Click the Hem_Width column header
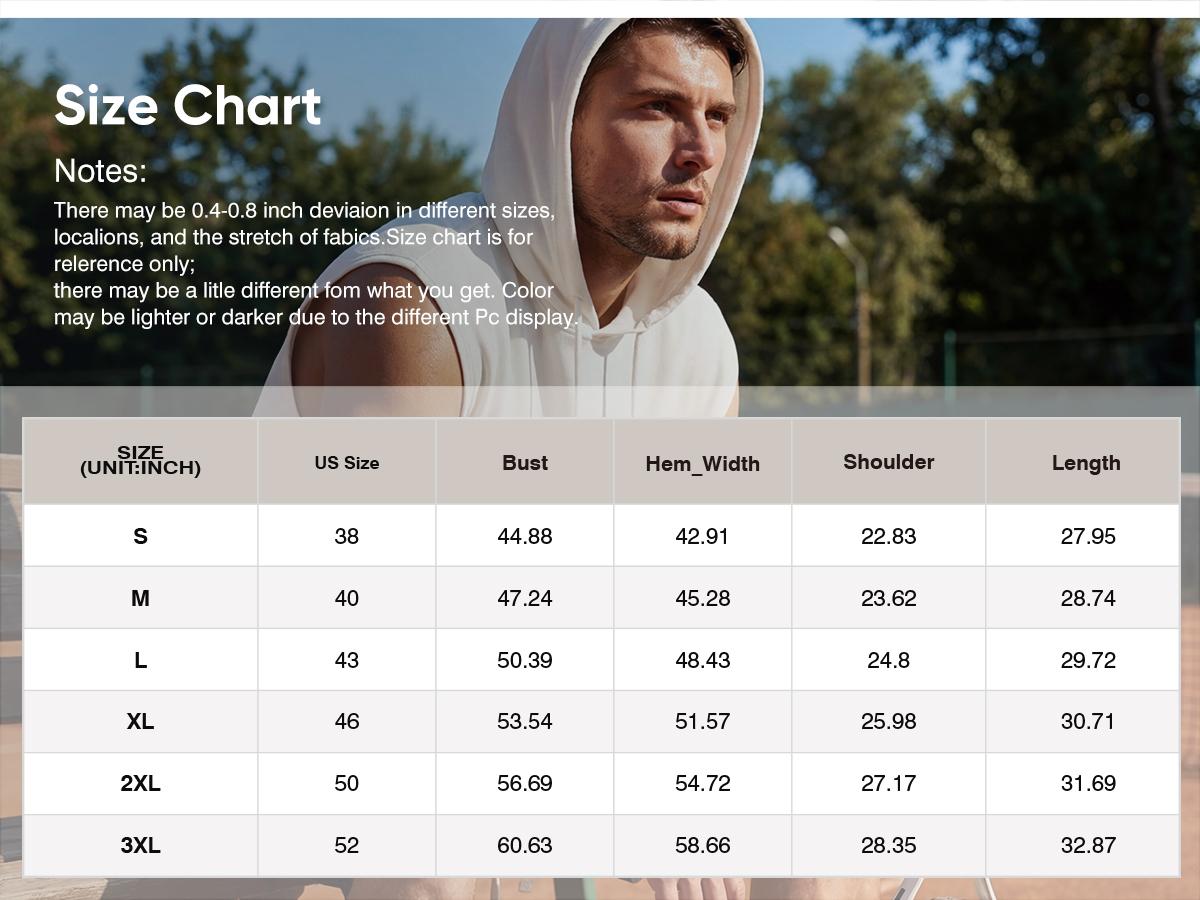Screen dimensions: 1200x900 tap(702, 464)
